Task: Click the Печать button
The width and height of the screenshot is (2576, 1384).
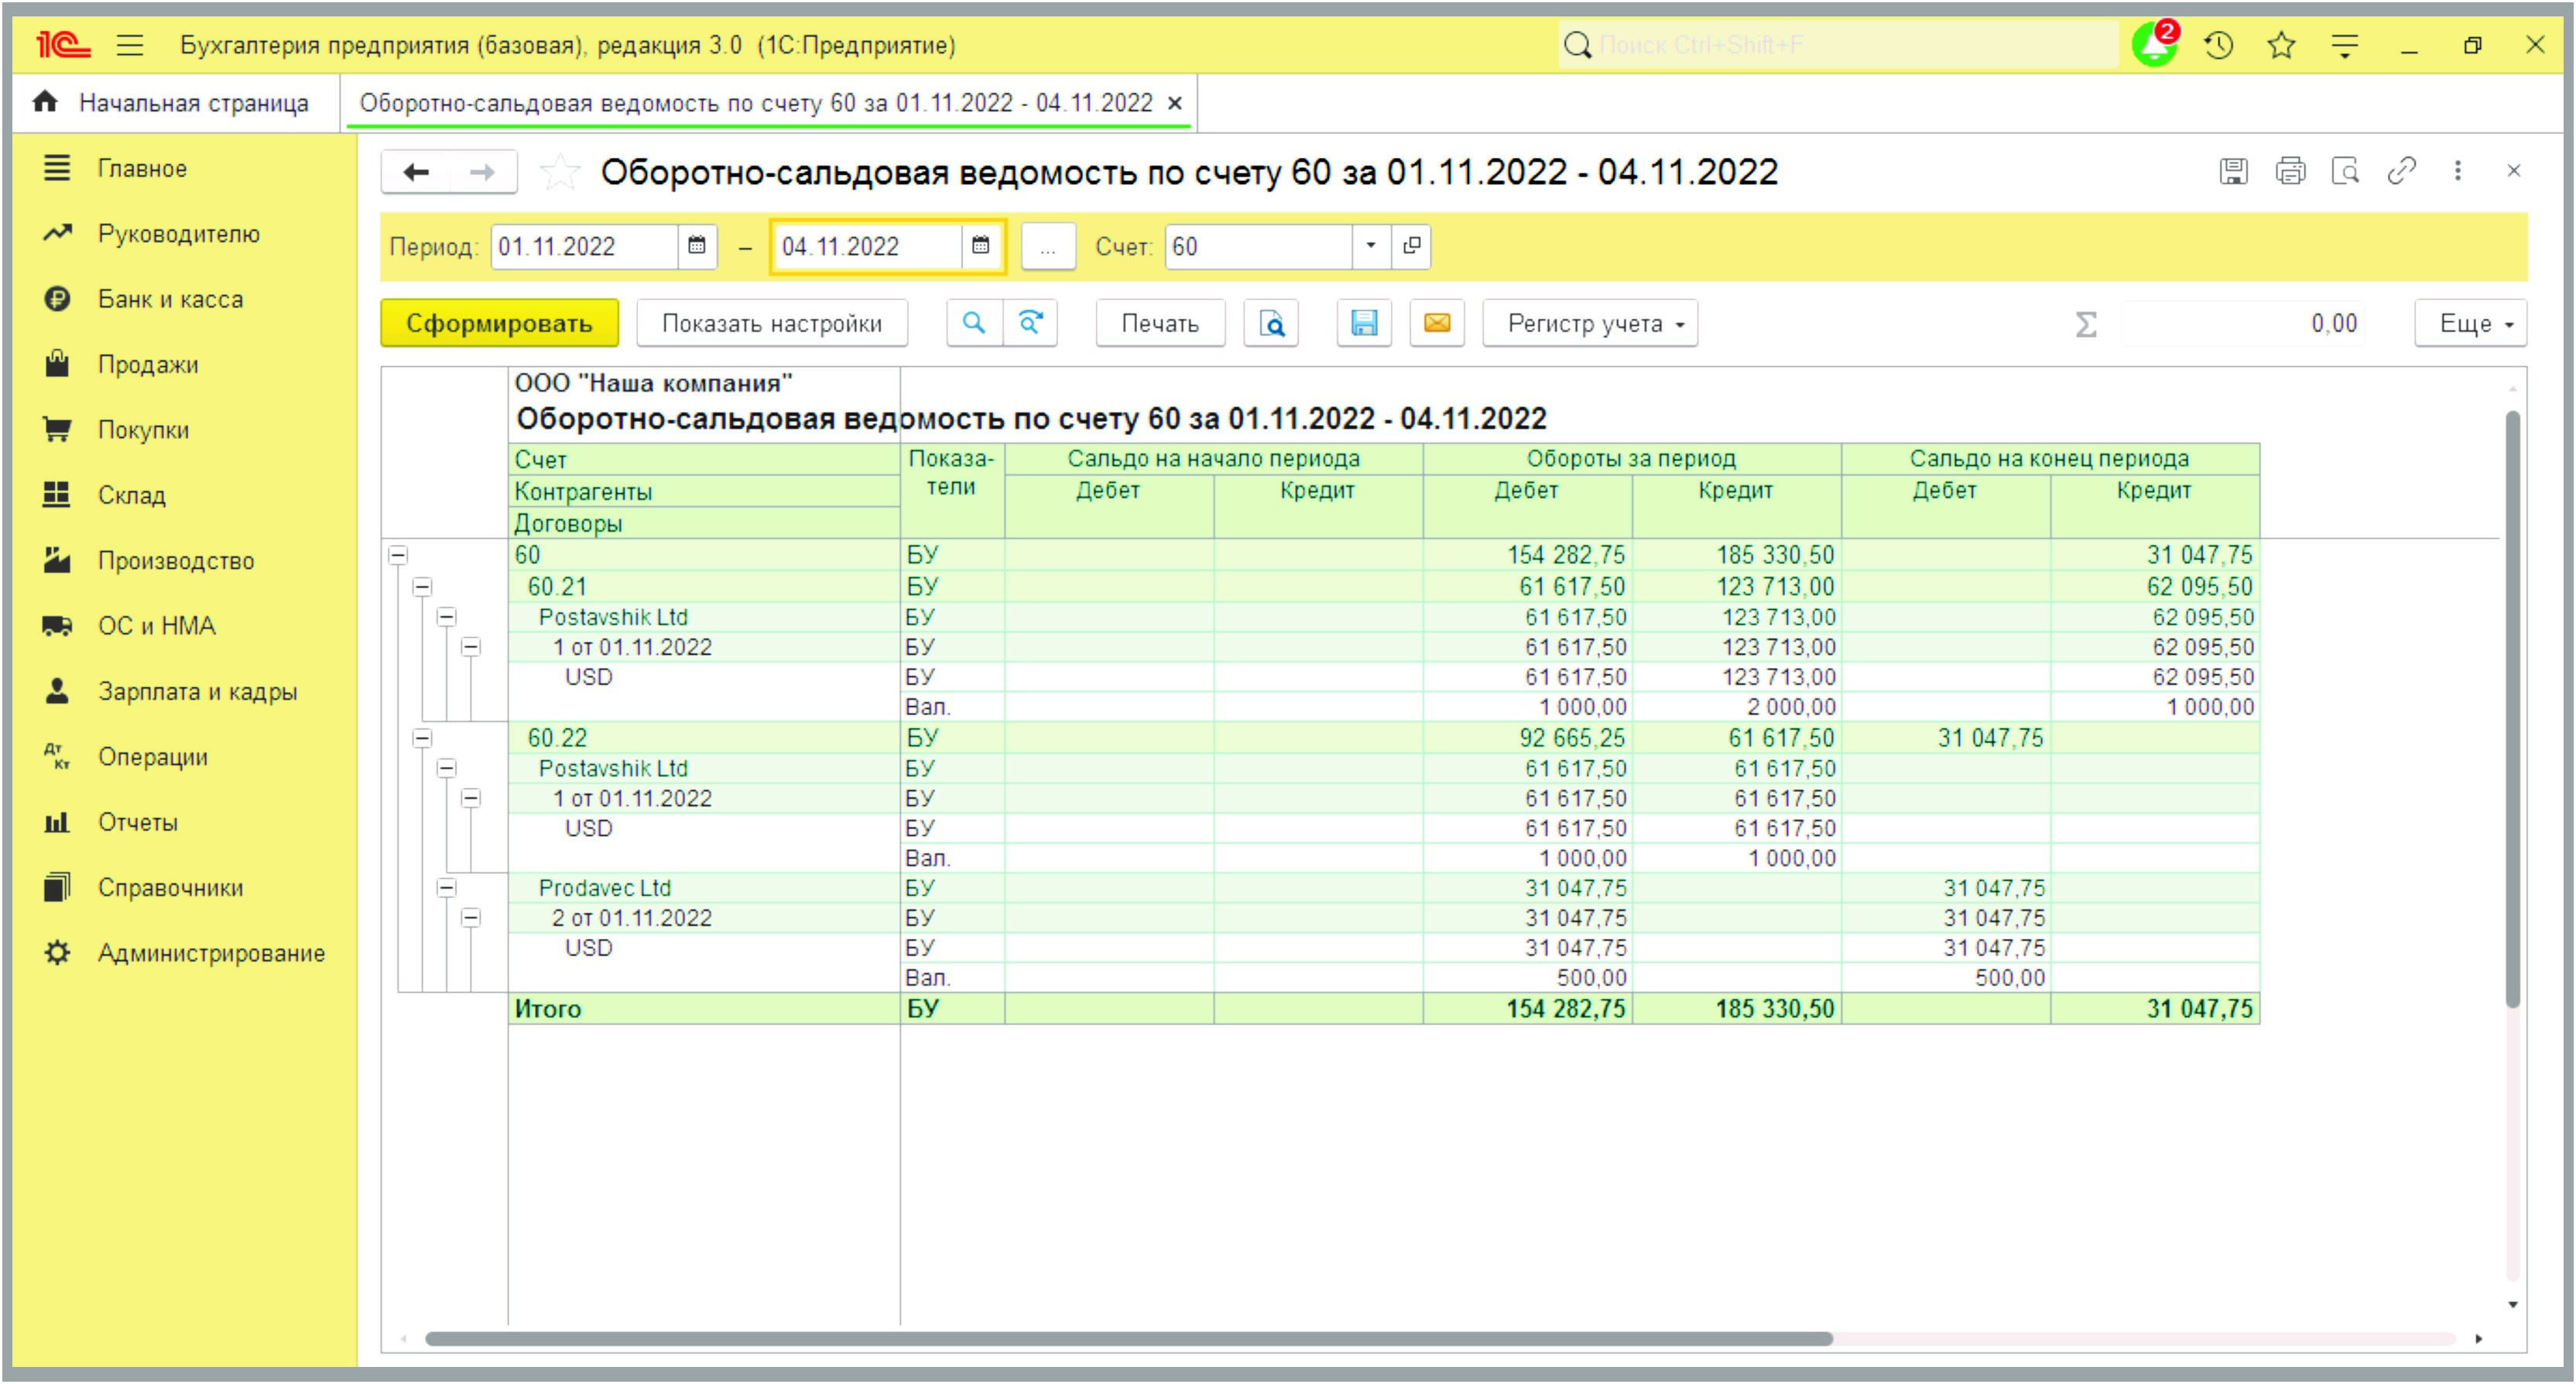Action: click(x=1160, y=323)
